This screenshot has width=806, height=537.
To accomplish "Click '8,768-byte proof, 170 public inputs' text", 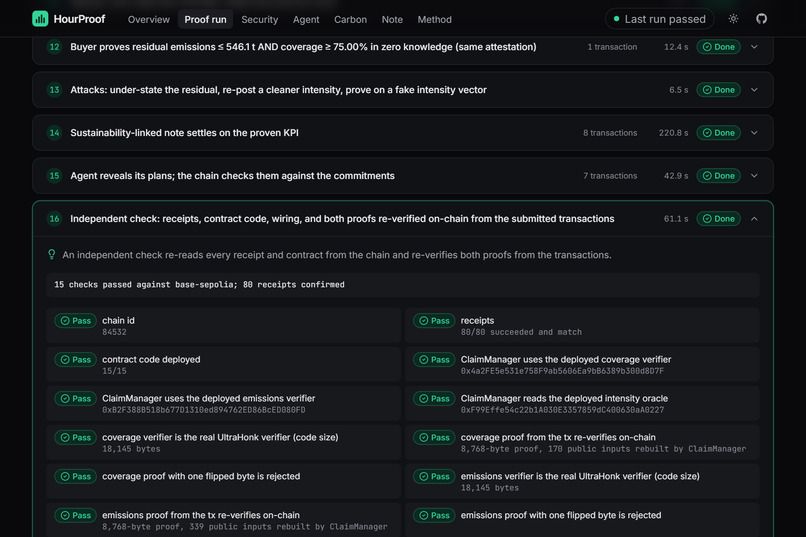I will point(603,449).
